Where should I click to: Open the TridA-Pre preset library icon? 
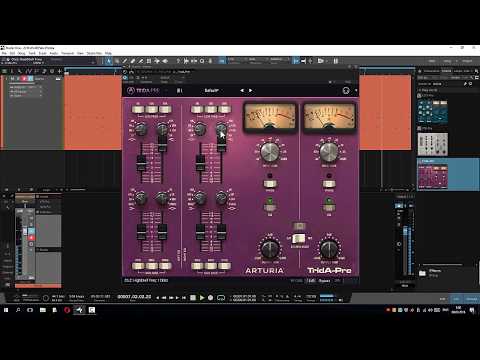179,91
